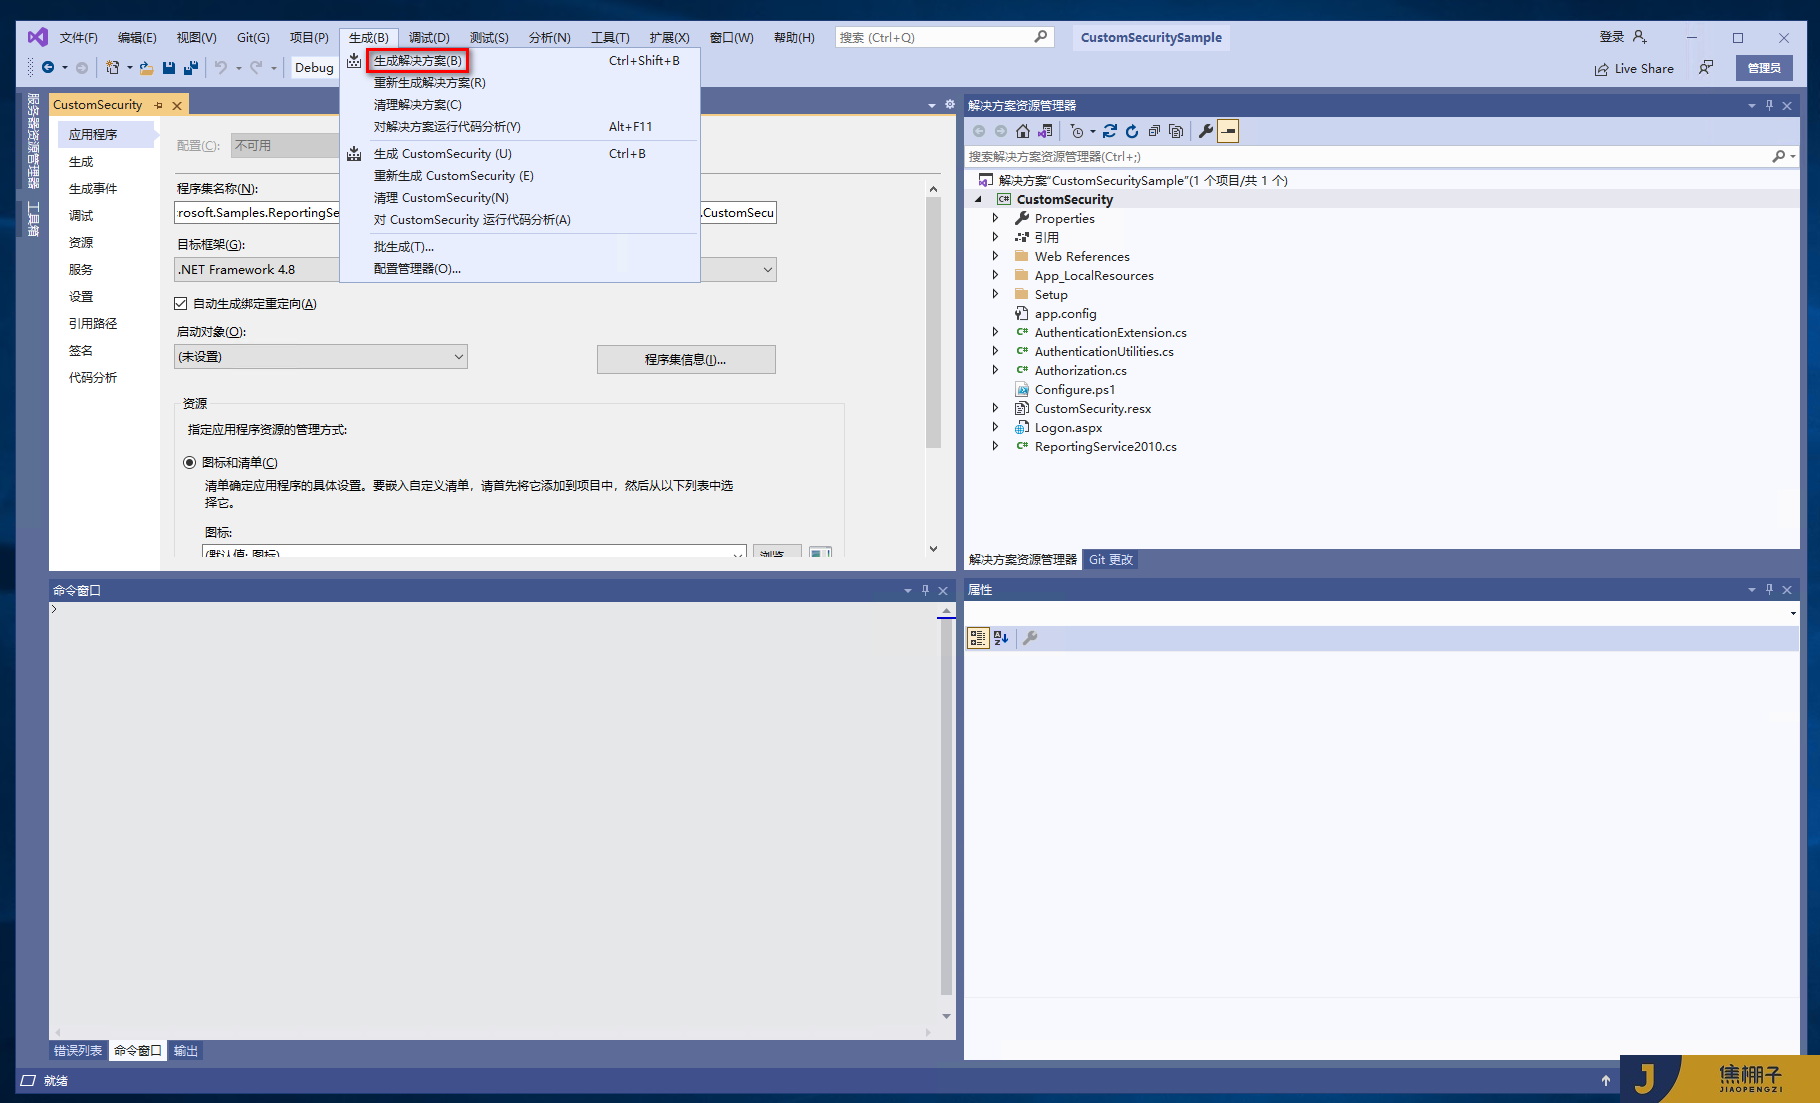Click the Home icon in Solution Explorer toolbar
The image size is (1820, 1103).
[x=1022, y=131]
